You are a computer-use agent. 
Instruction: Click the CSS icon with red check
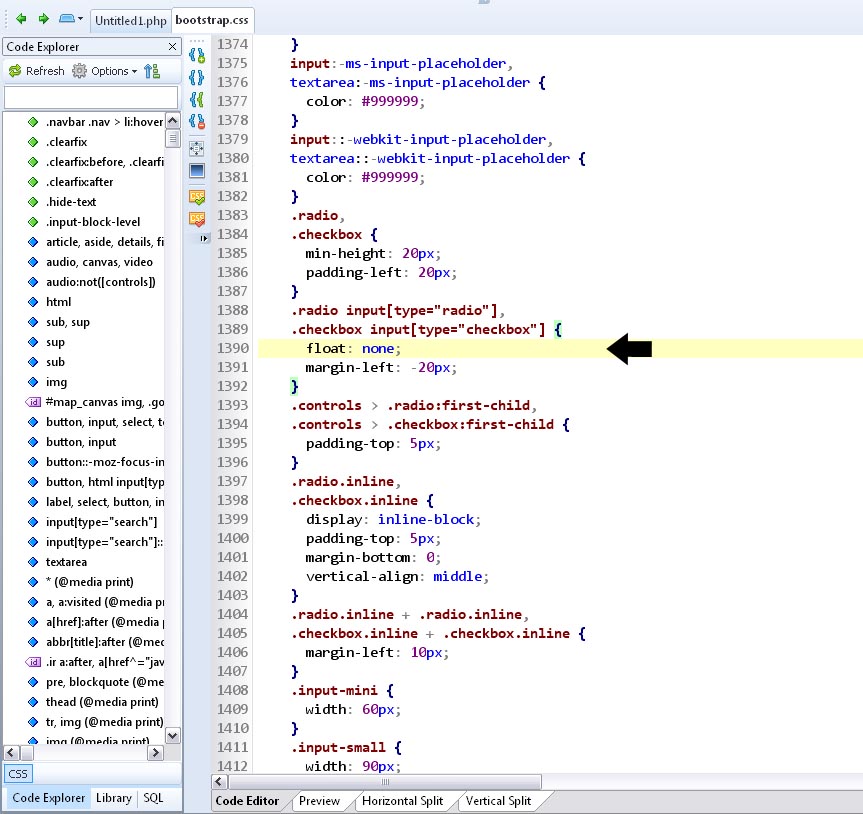(197, 219)
